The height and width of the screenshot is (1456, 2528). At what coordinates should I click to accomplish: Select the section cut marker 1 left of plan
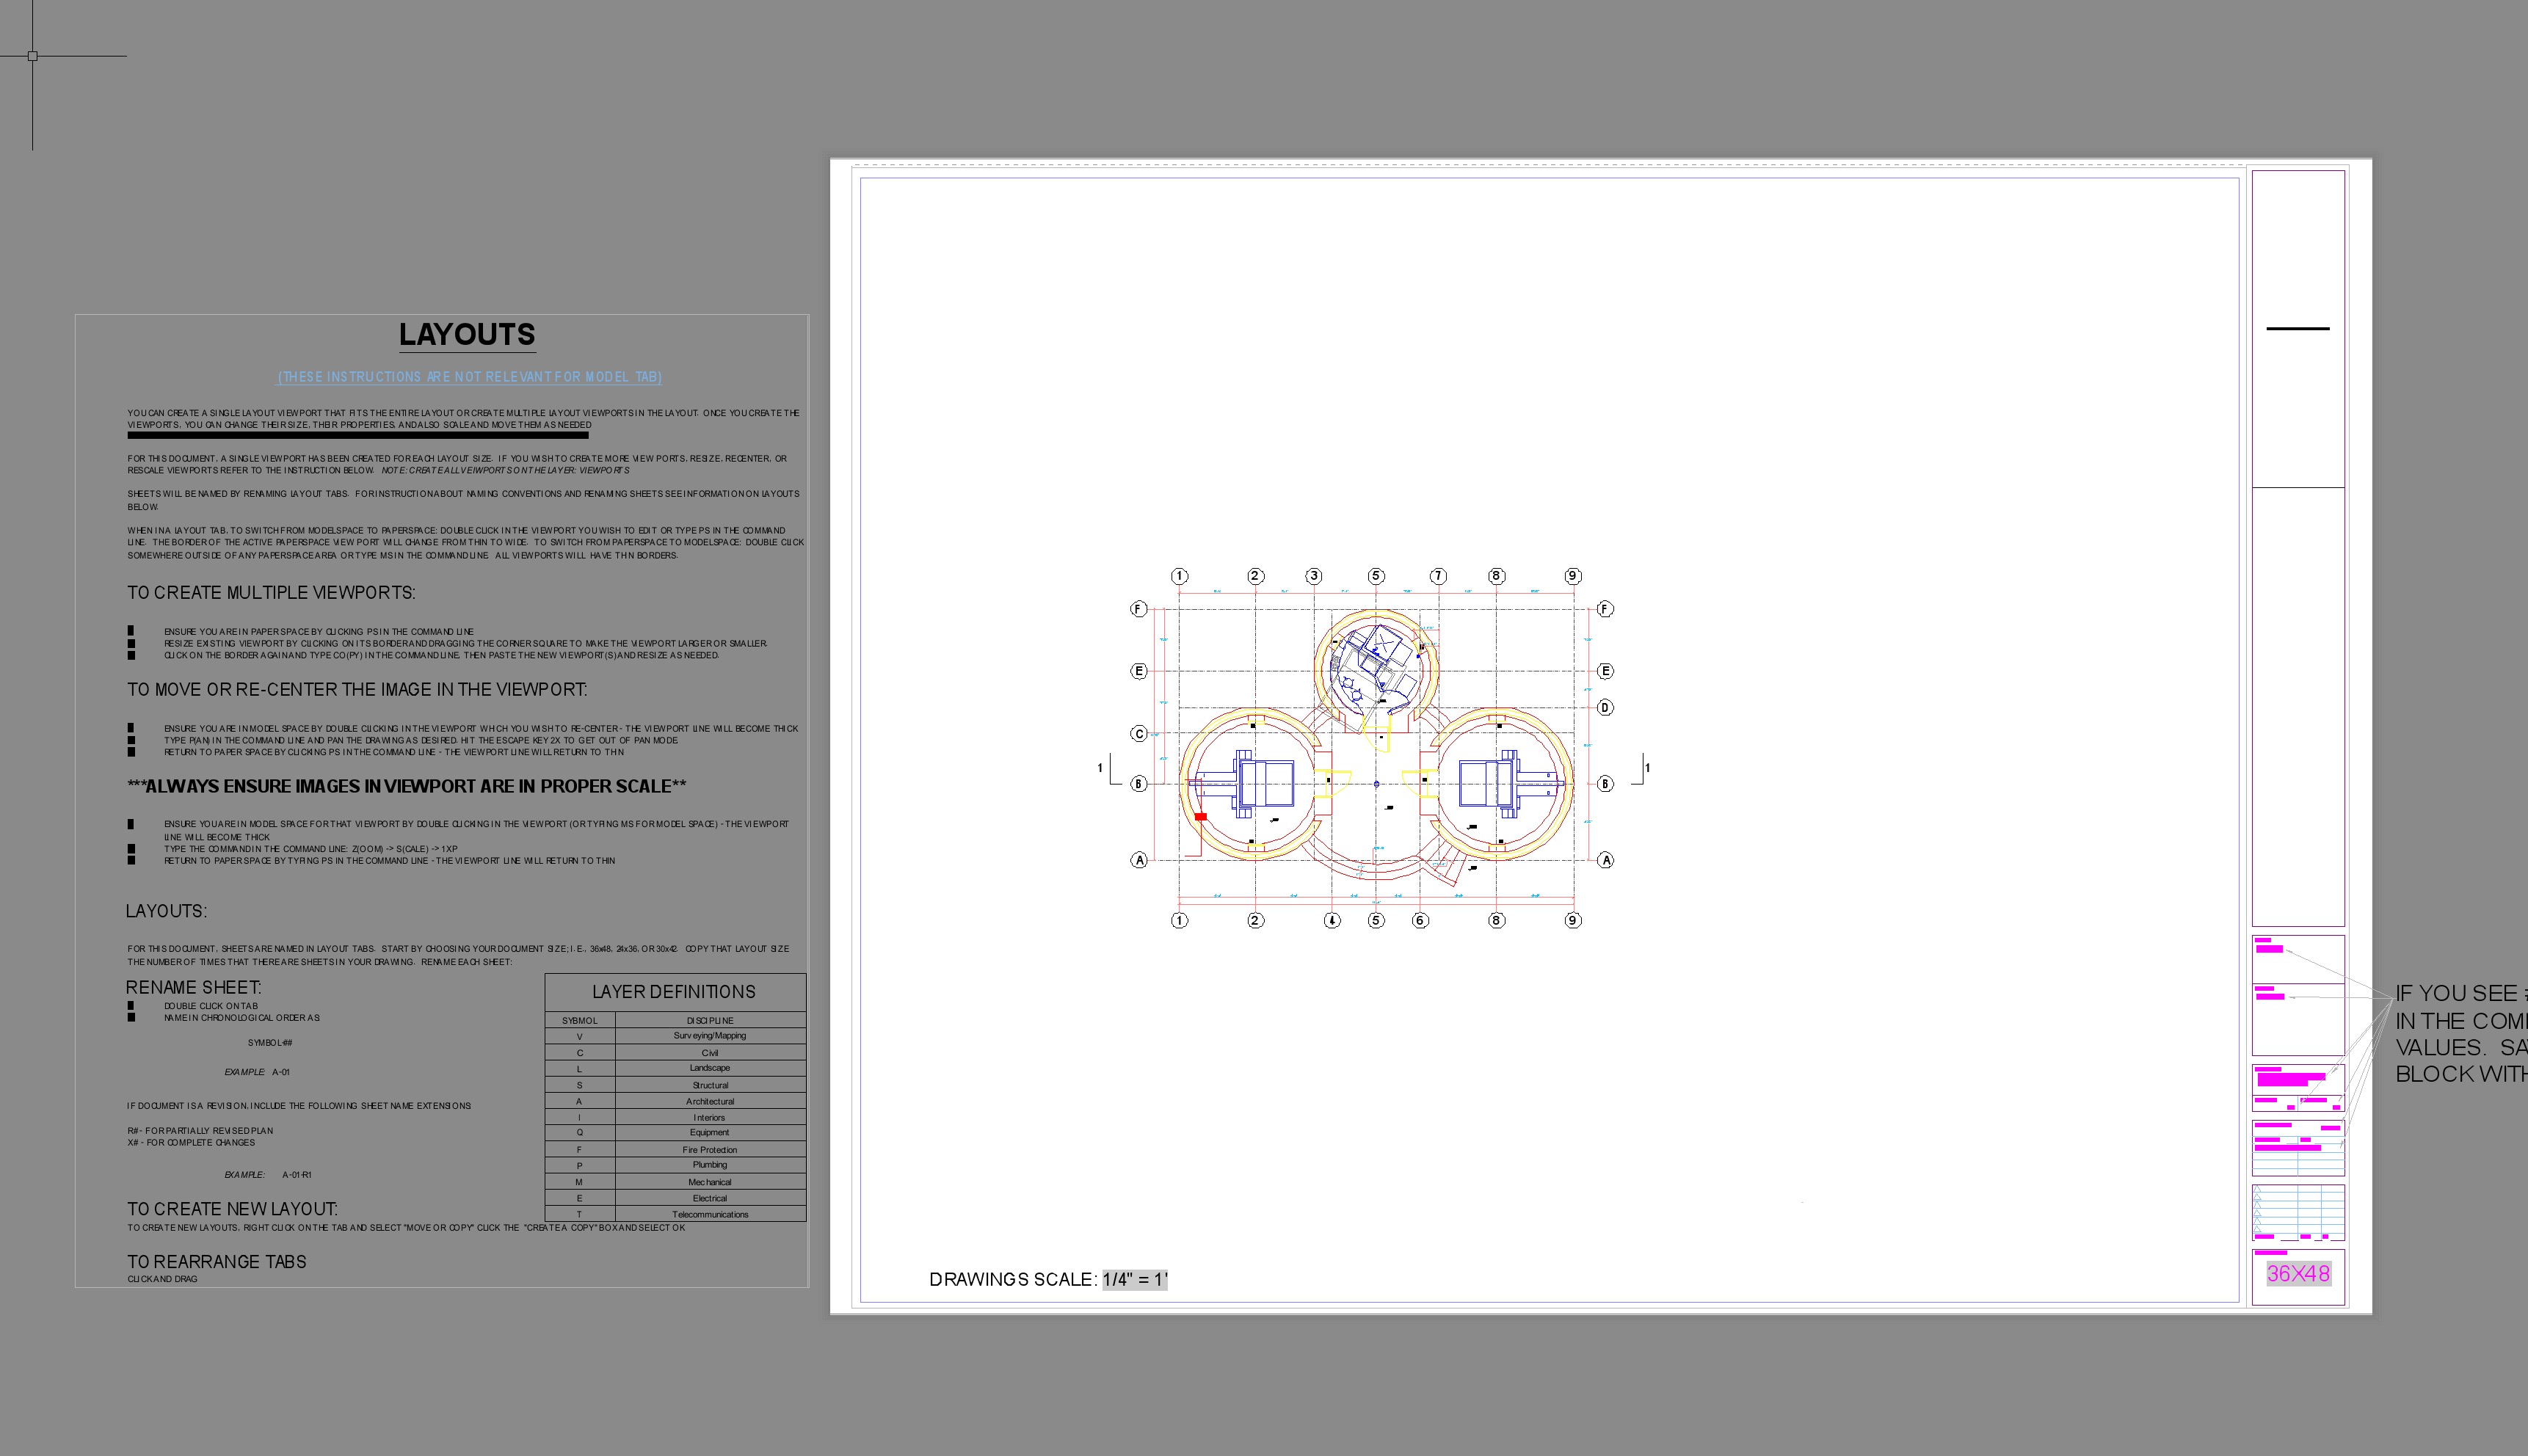(1101, 767)
